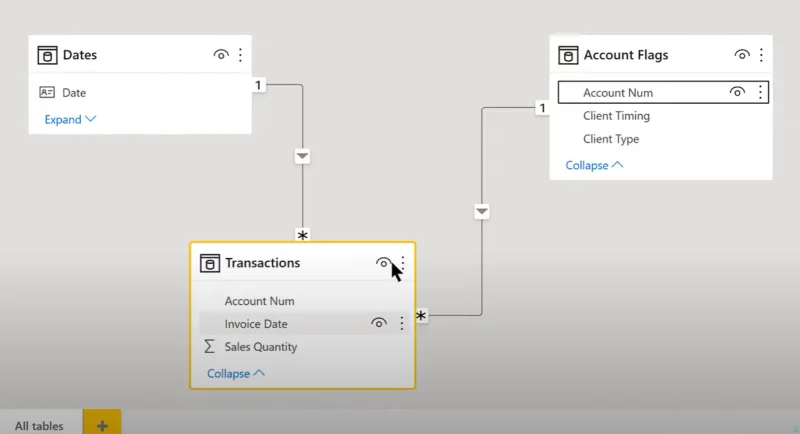Image resolution: width=800 pixels, height=434 pixels.
Task: Click the Date field type icon
Action: click(47, 92)
